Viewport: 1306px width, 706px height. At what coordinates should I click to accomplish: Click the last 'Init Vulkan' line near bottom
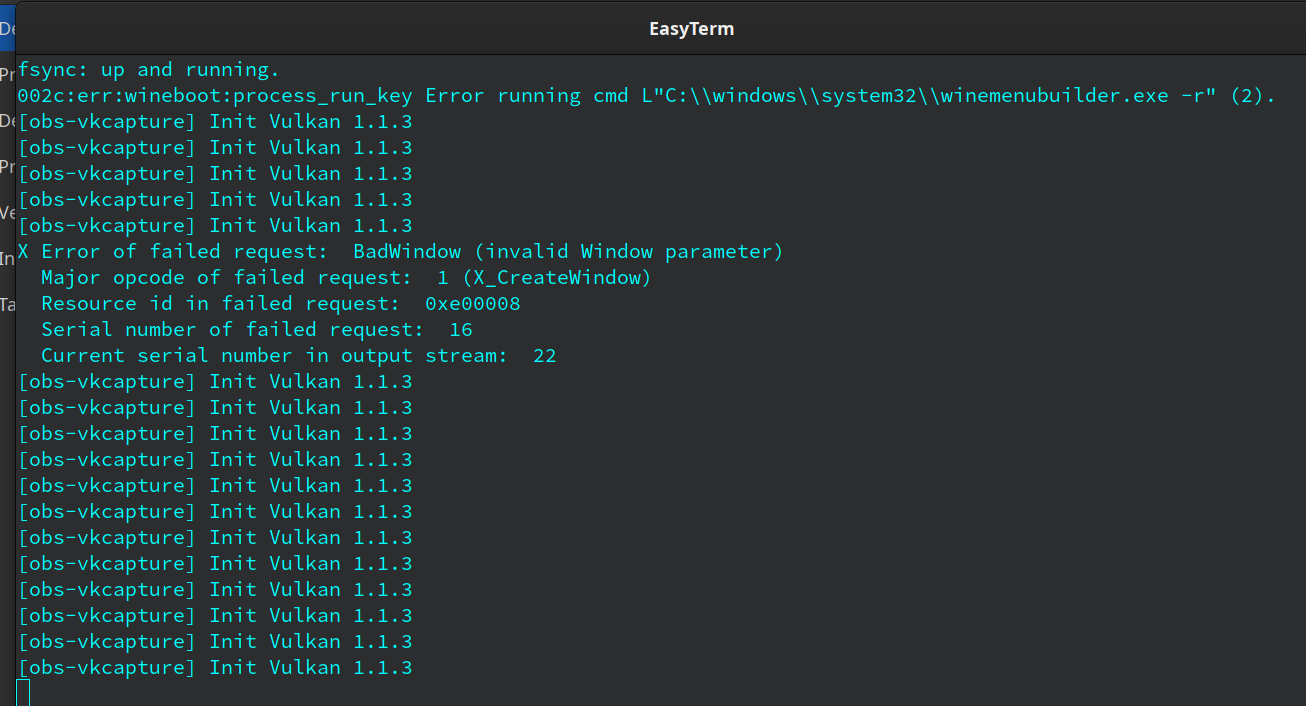(x=215, y=667)
